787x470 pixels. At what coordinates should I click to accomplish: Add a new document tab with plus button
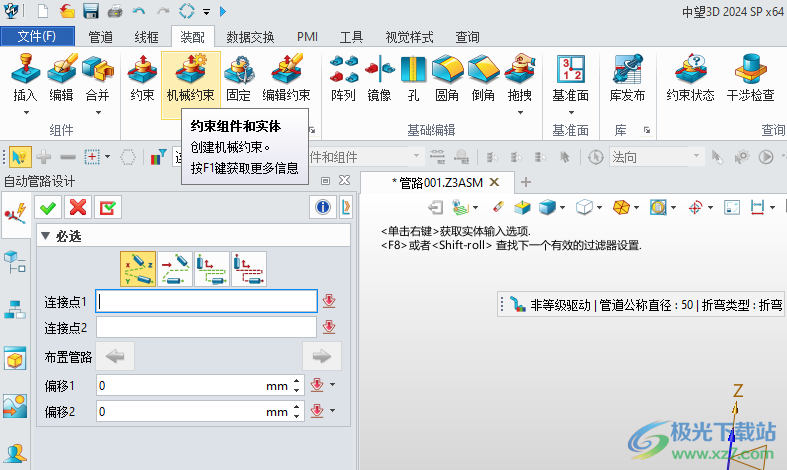526,182
